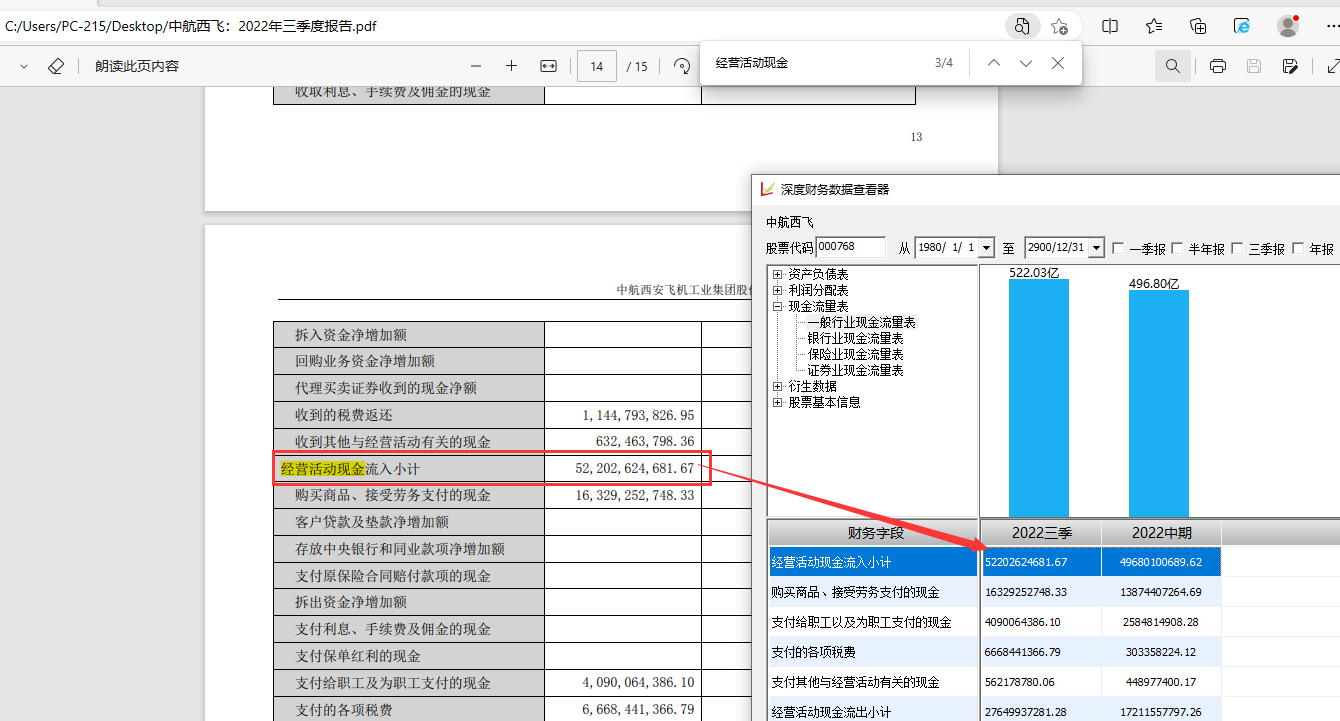Zoom out the PDF with minus icon
1340x721 pixels.
(476, 66)
